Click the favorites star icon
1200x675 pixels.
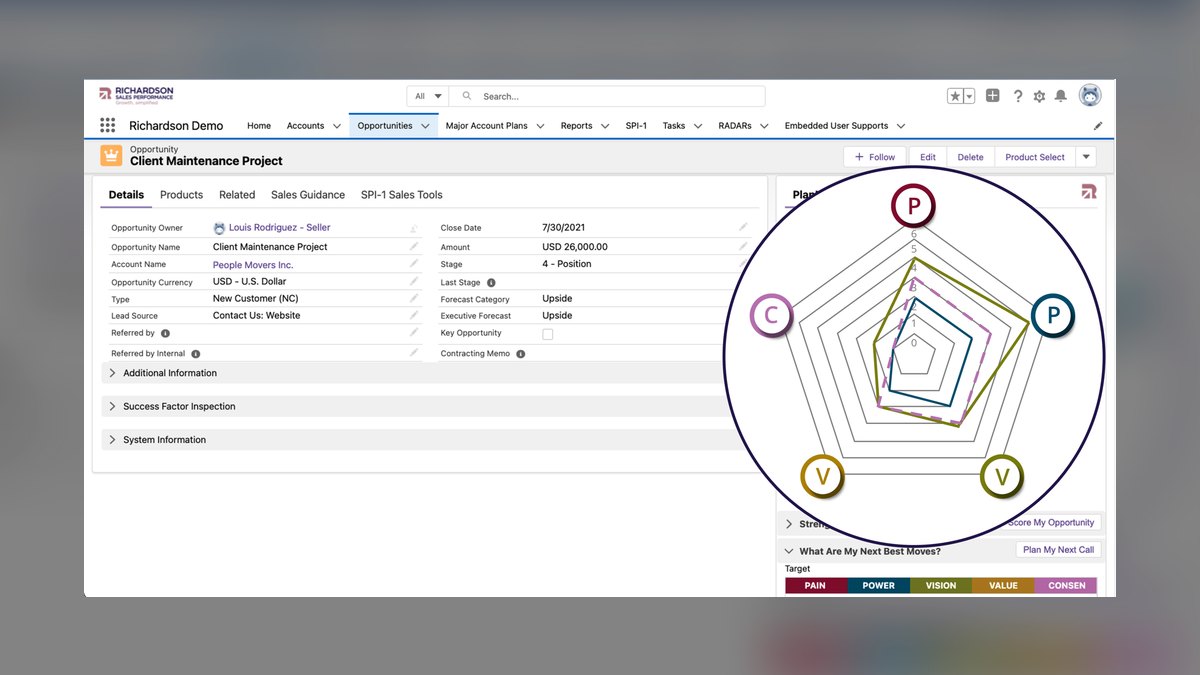pos(956,96)
